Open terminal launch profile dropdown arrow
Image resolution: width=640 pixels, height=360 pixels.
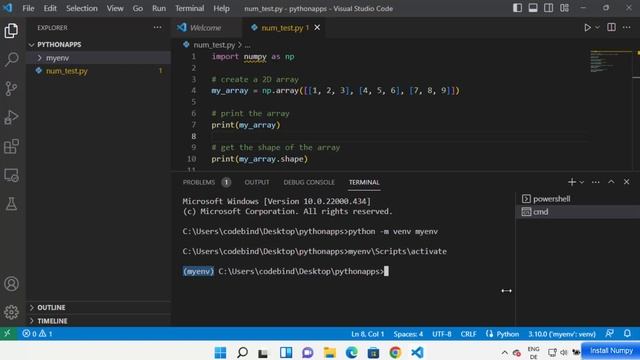582,182
